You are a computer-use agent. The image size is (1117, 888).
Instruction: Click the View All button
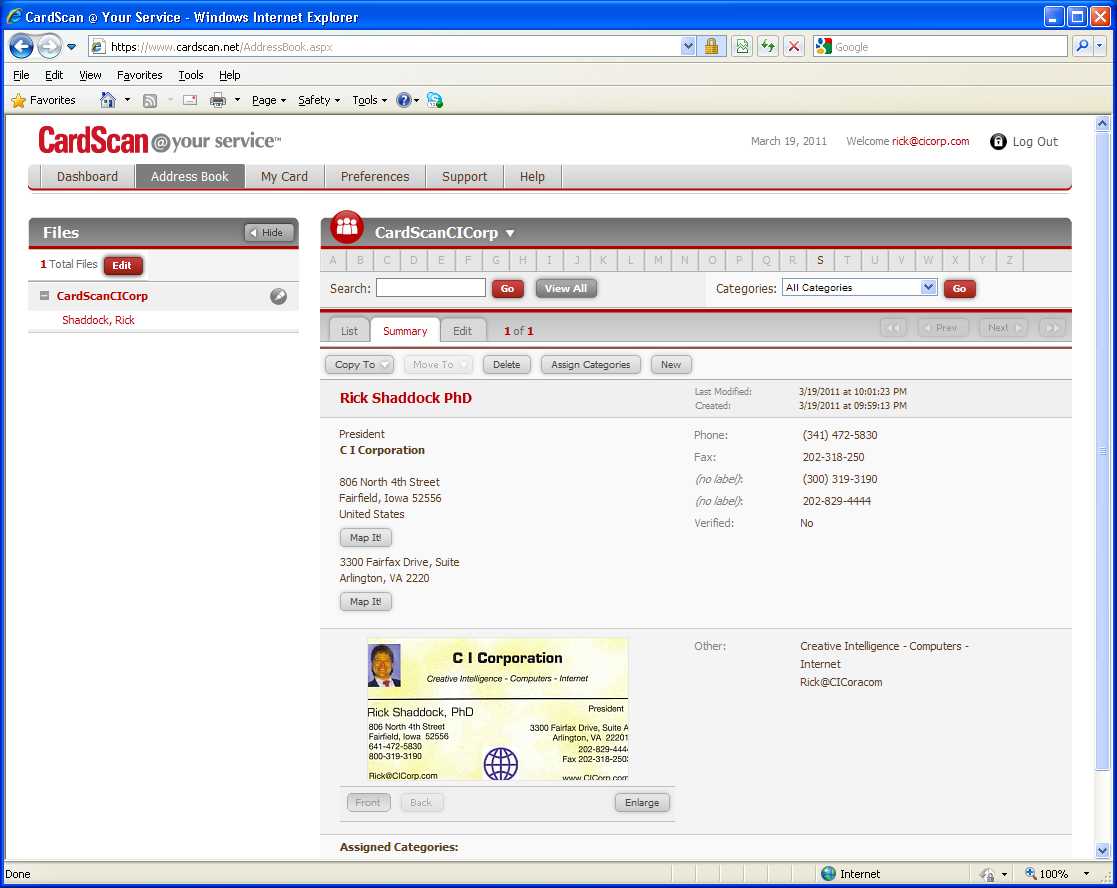pyautogui.click(x=566, y=288)
